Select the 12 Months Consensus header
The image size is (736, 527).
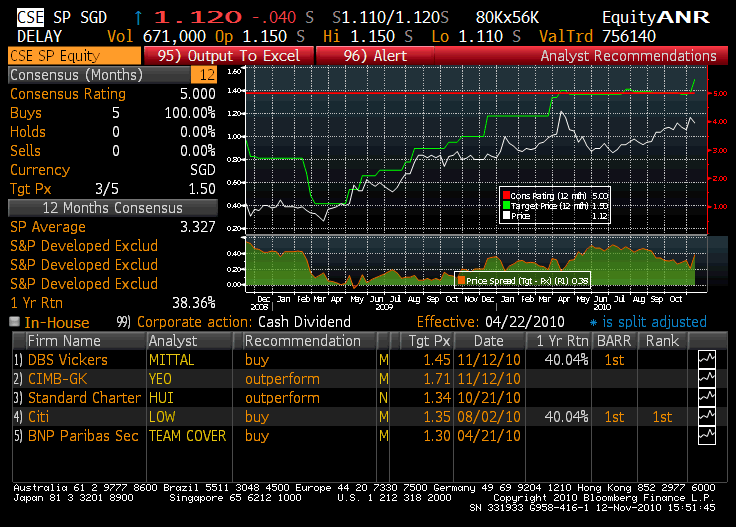pos(113,208)
